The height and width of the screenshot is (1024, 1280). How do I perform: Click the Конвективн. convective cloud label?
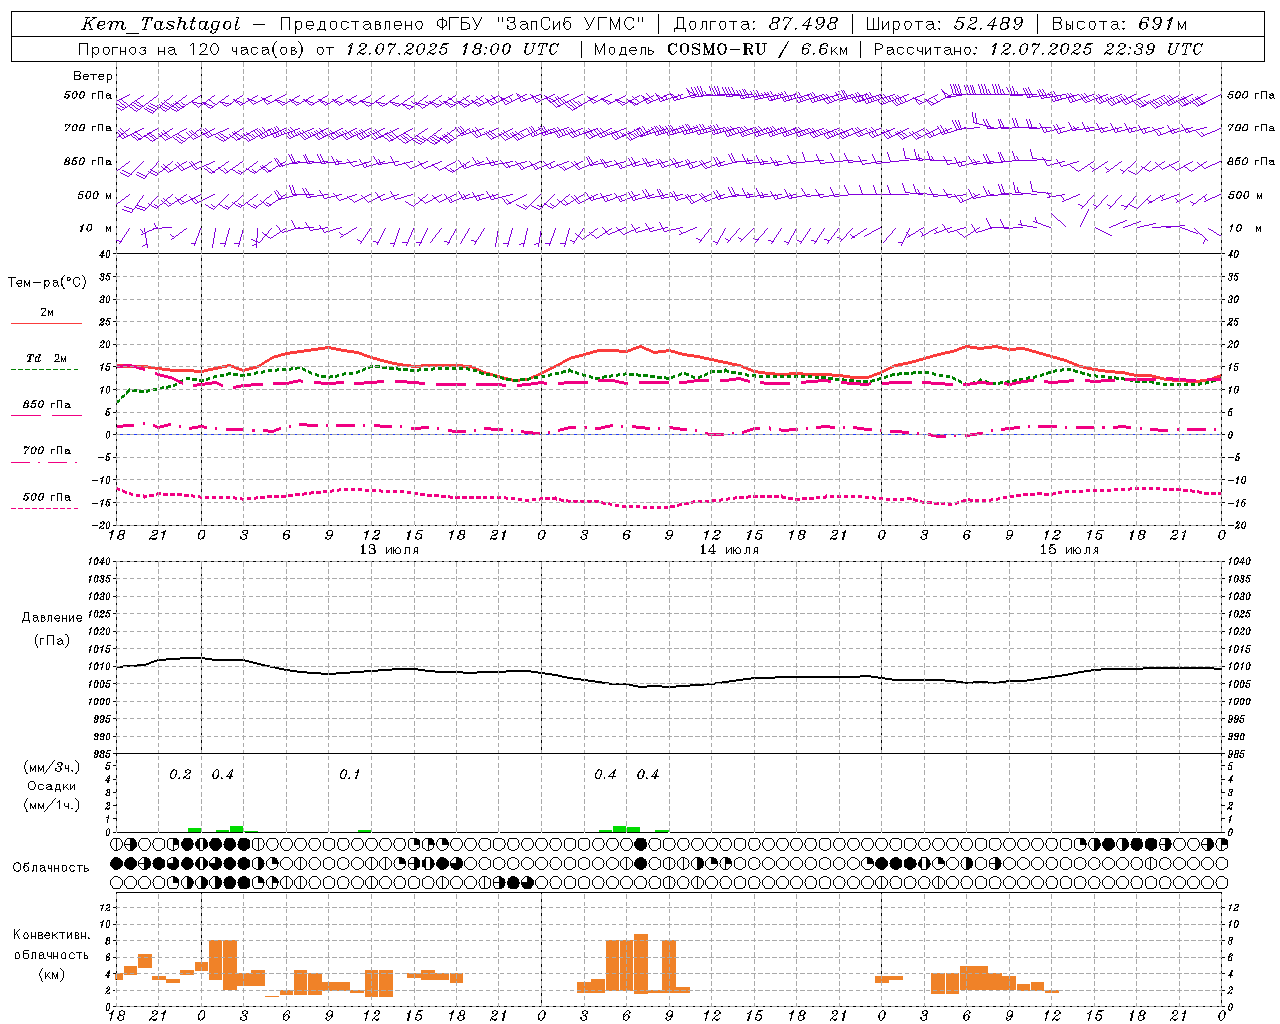pyautogui.click(x=52, y=935)
